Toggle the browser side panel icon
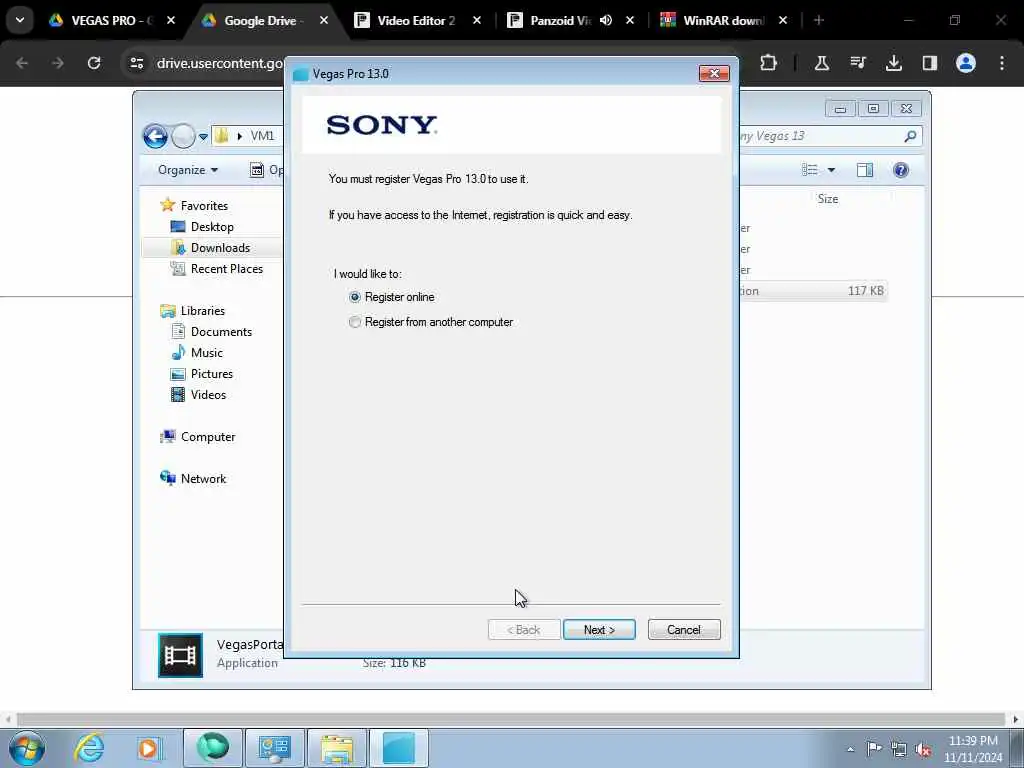This screenshot has width=1024, height=768. click(x=929, y=63)
